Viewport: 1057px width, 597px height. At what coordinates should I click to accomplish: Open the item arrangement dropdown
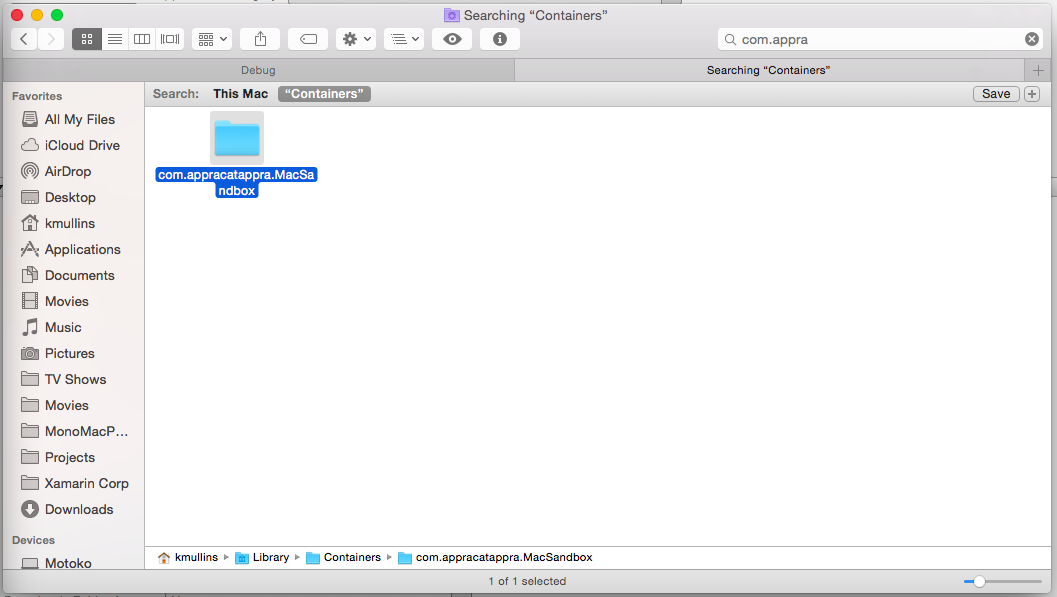212,39
